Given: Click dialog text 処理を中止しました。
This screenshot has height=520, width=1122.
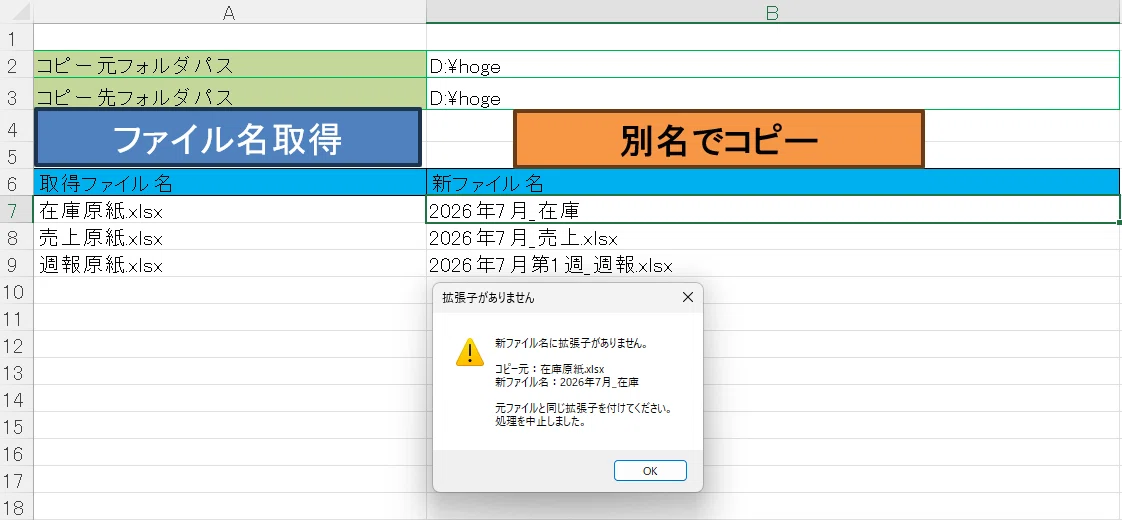Looking at the screenshot, I should click(541, 422).
